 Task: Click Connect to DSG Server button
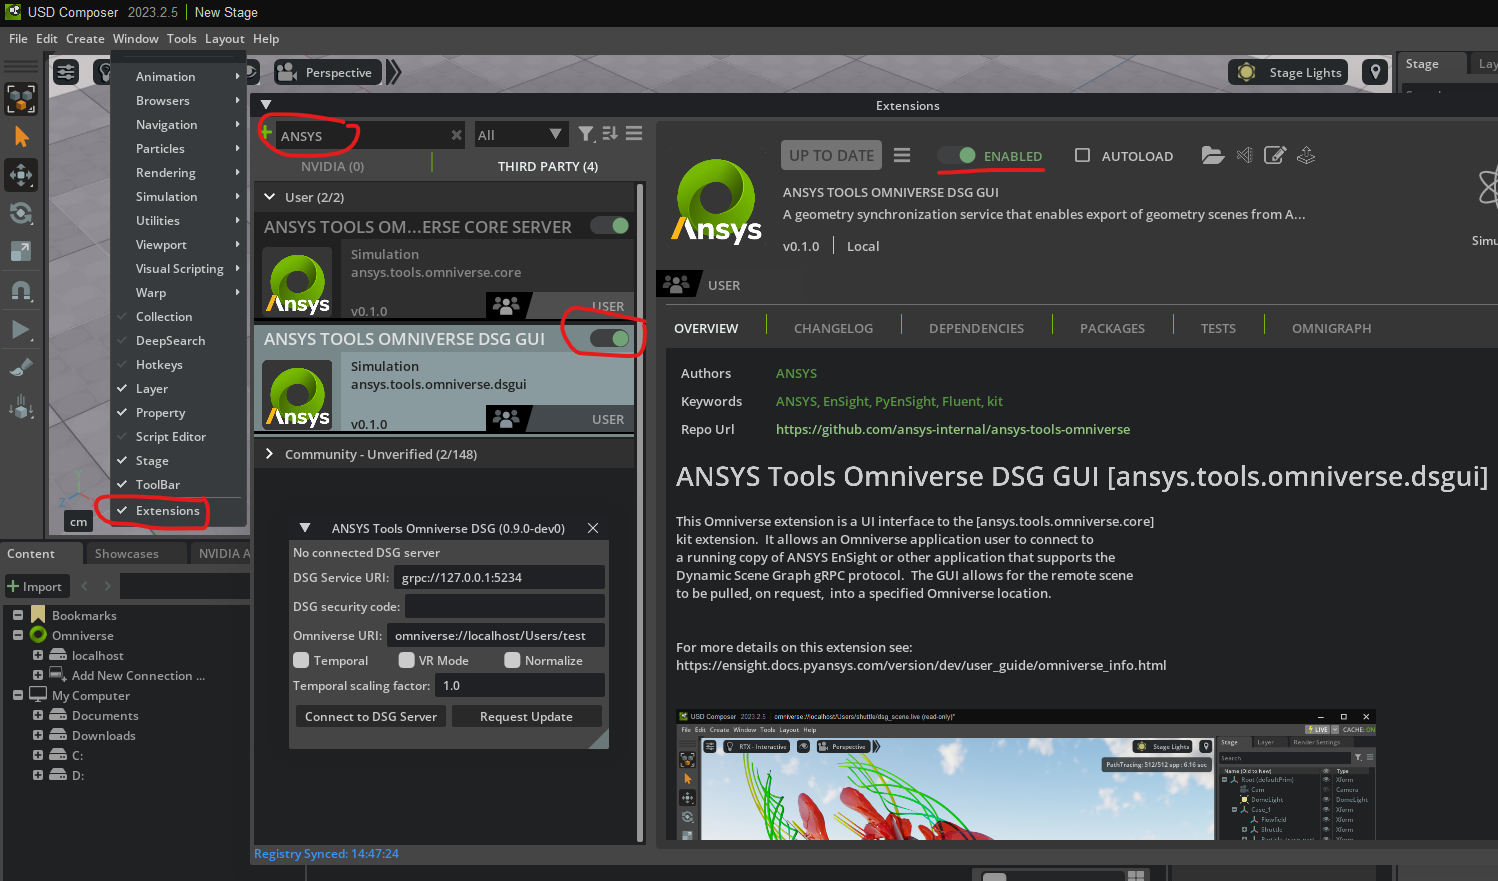click(x=370, y=716)
